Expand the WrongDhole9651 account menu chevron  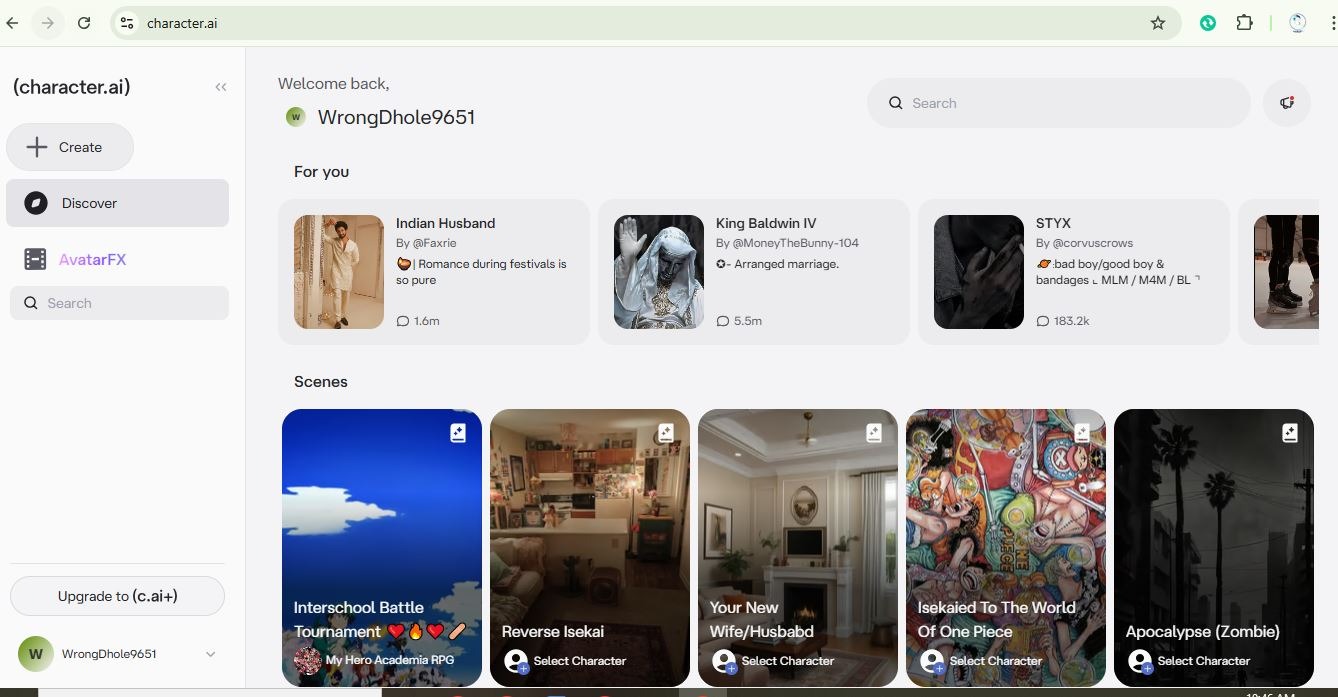210,654
